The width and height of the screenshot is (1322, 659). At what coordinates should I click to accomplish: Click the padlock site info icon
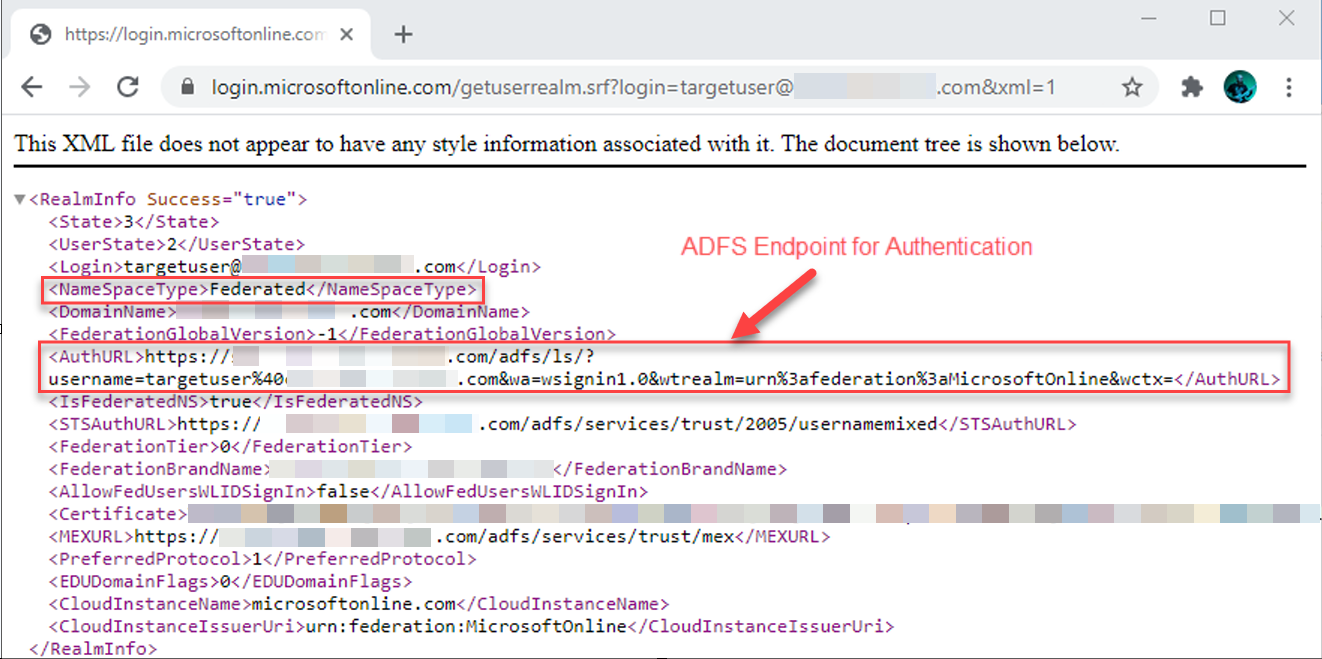click(x=186, y=88)
